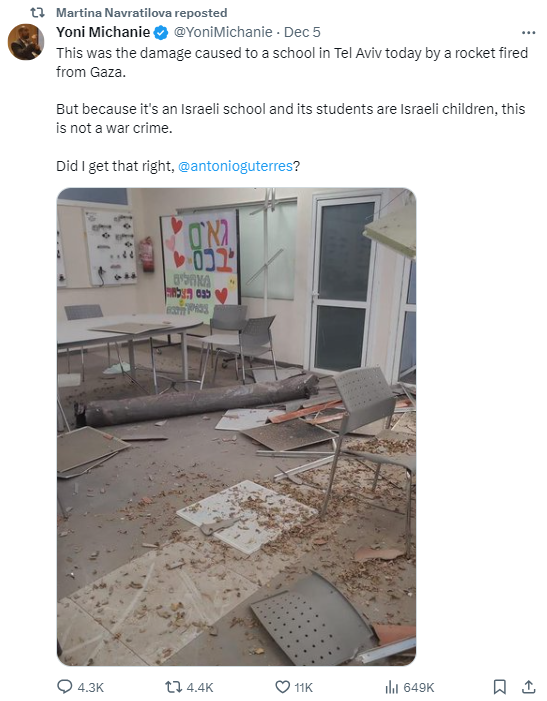Click the @YoniMichanie handle
The image size is (547, 701).
[x=223, y=32]
